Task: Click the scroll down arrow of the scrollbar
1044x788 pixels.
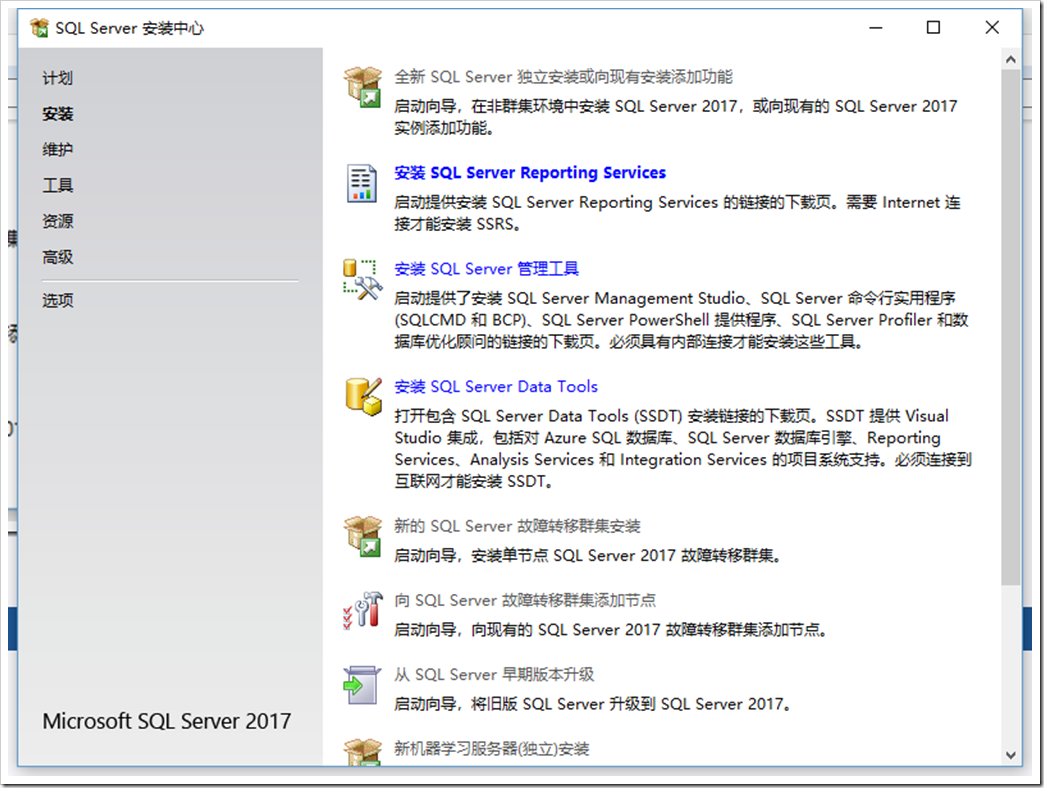Action: [x=1011, y=755]
